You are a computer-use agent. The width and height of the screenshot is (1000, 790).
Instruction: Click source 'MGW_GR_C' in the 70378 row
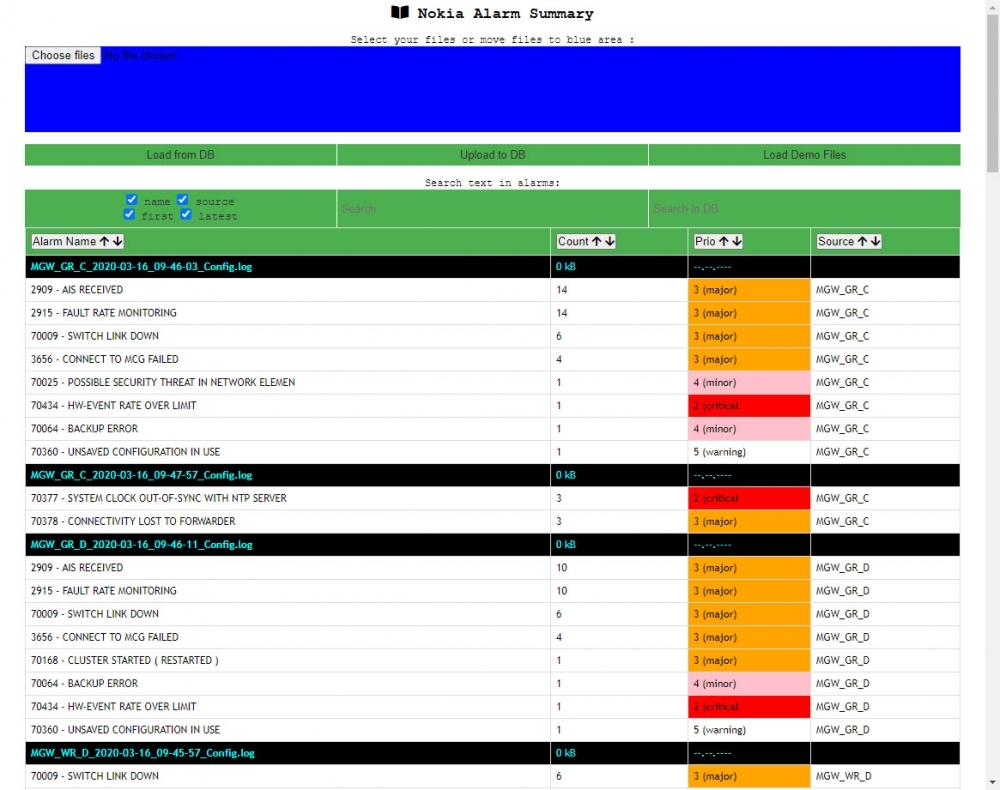(x=842, y=522)
